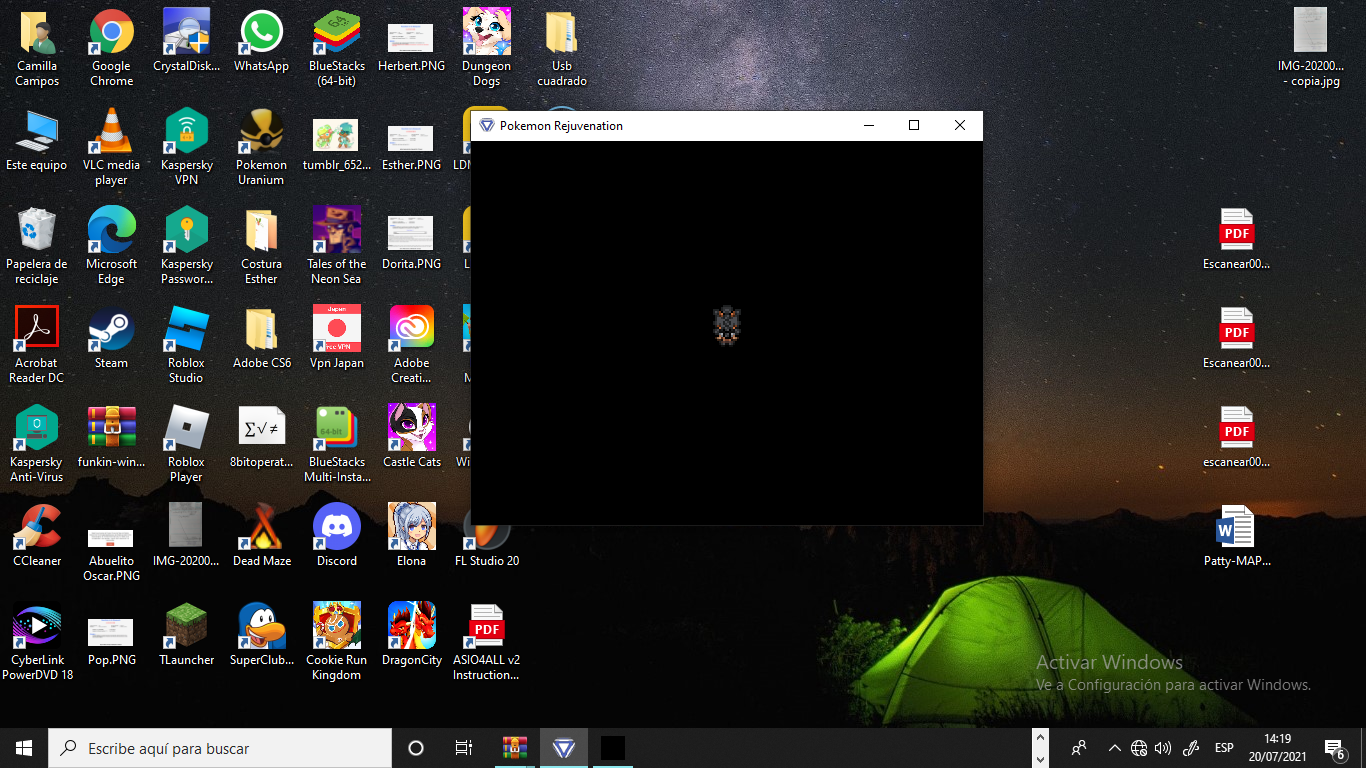The image size is (1366, 768).
Task: Change ESP input language indicator
Action: 1224,748
